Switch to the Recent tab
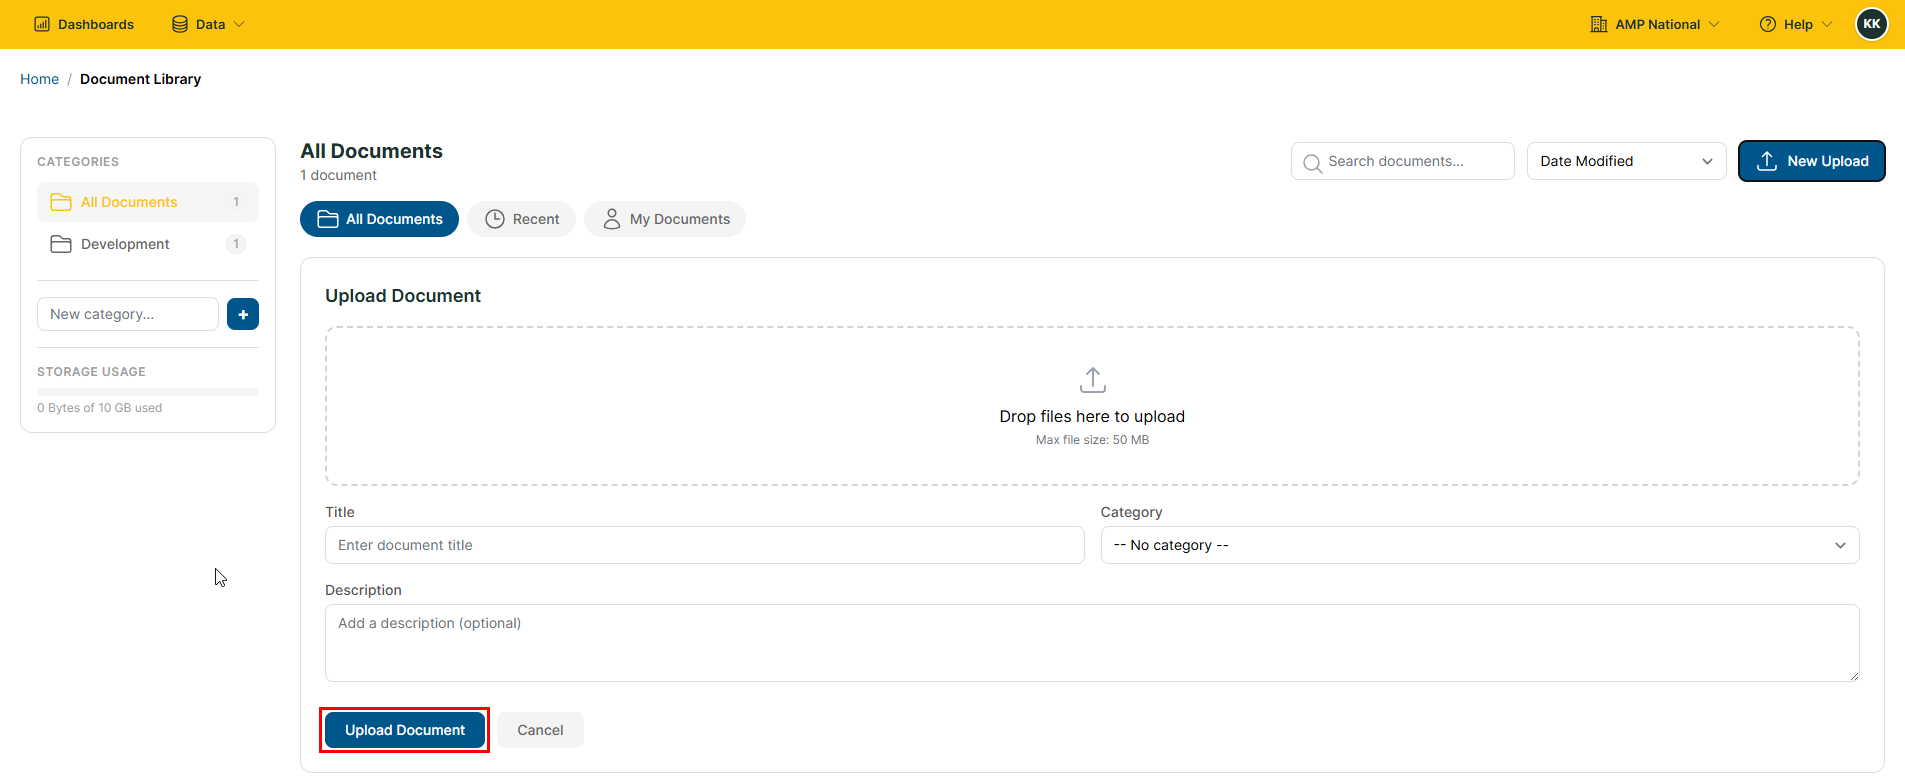Image resolution: width=1905 pixels, height=778 pixels. coord(522,219)
